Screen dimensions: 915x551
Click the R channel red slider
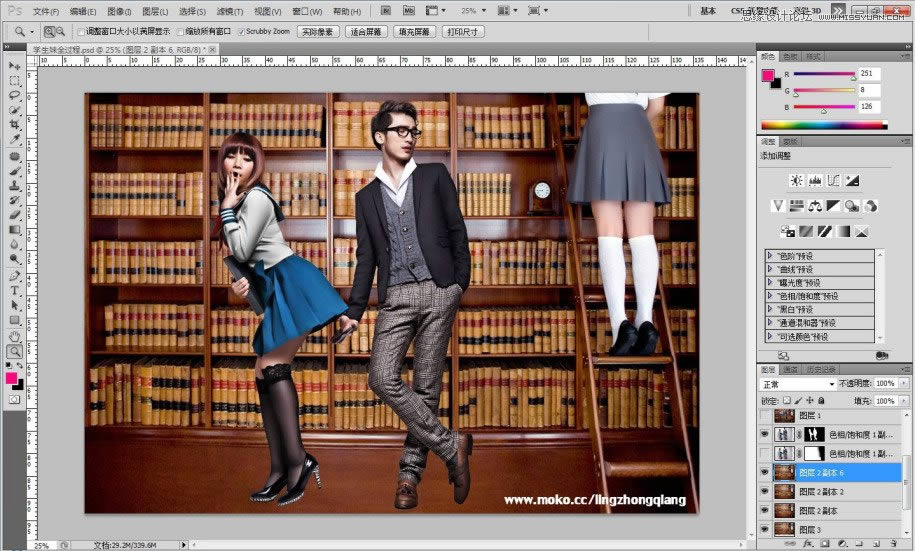point(853,77)
